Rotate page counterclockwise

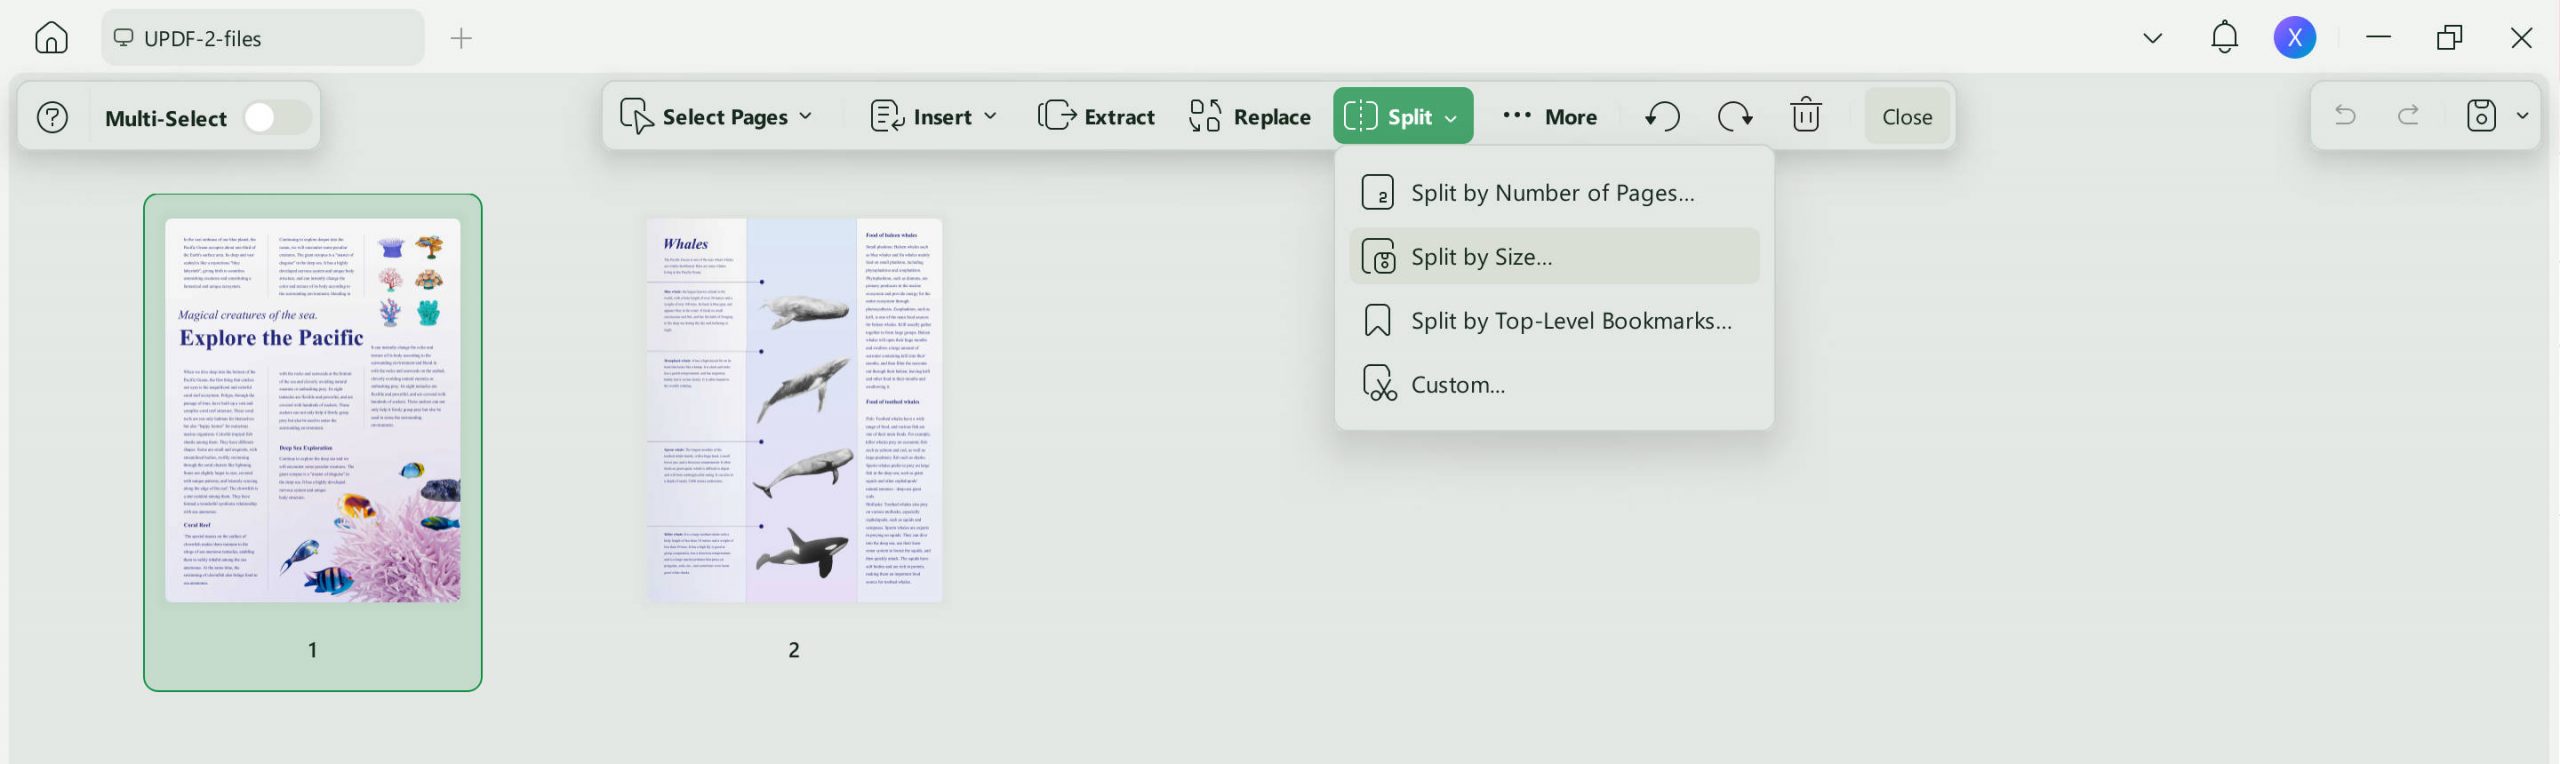coord(1662,116)
